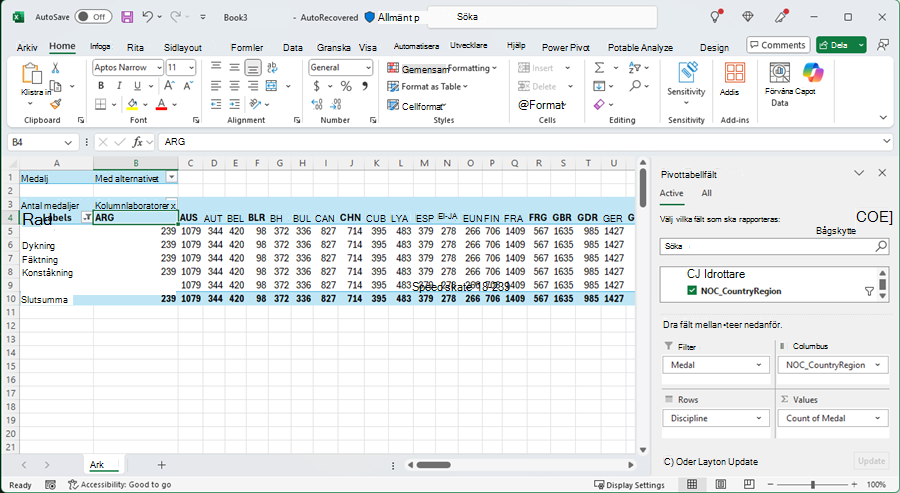900x493 pixels.
Task: Click the Comma Style icon
Action: pyautogui.click(x=364, y=86)
